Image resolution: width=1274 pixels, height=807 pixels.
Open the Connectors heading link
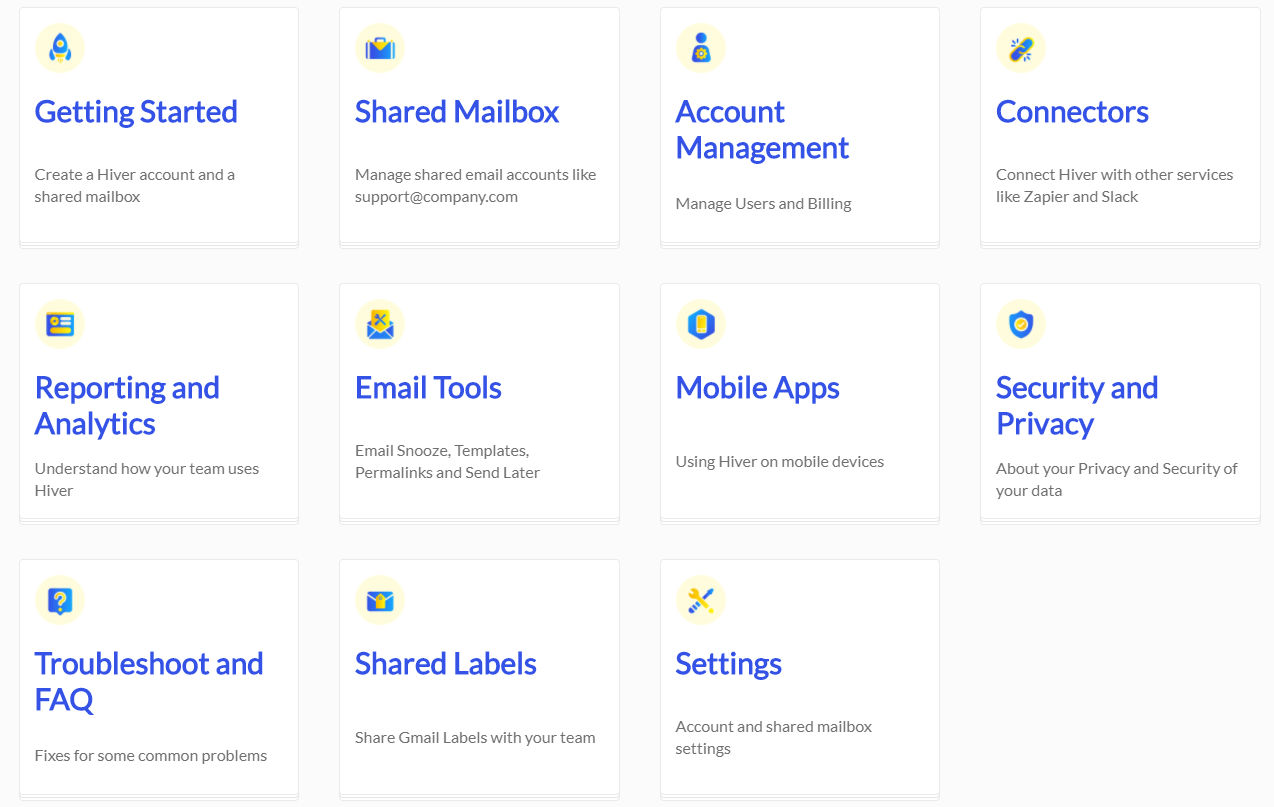pyautogui.click(x=1072, y=112)
